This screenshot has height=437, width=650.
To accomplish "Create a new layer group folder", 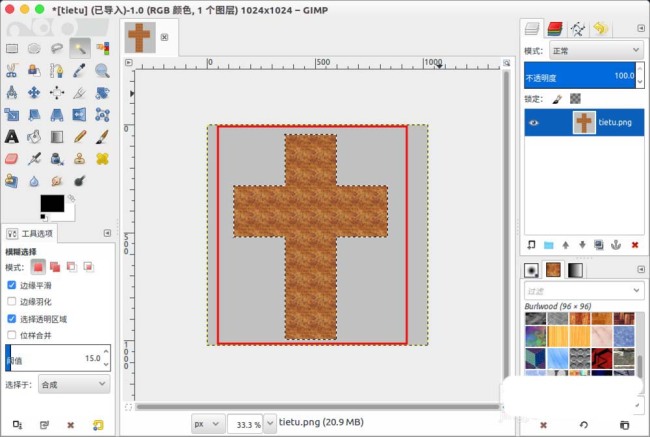I will point(549,245).
